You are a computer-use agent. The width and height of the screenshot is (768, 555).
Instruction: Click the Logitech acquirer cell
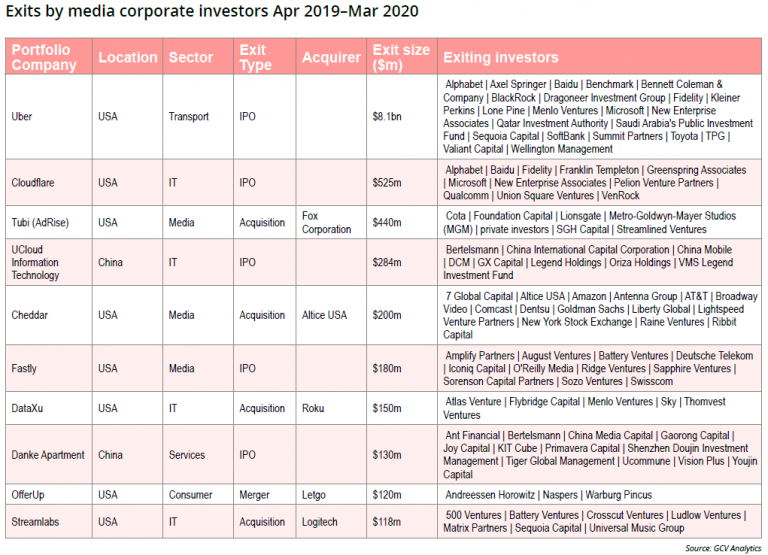click(321, 521)
